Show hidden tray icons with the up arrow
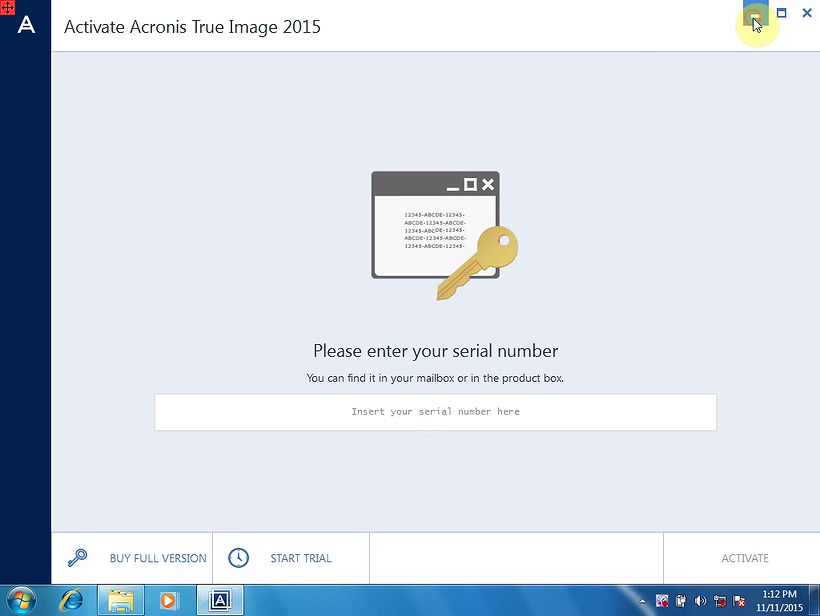Viewport: 820px width, 616px height. [x=643, y=601]
